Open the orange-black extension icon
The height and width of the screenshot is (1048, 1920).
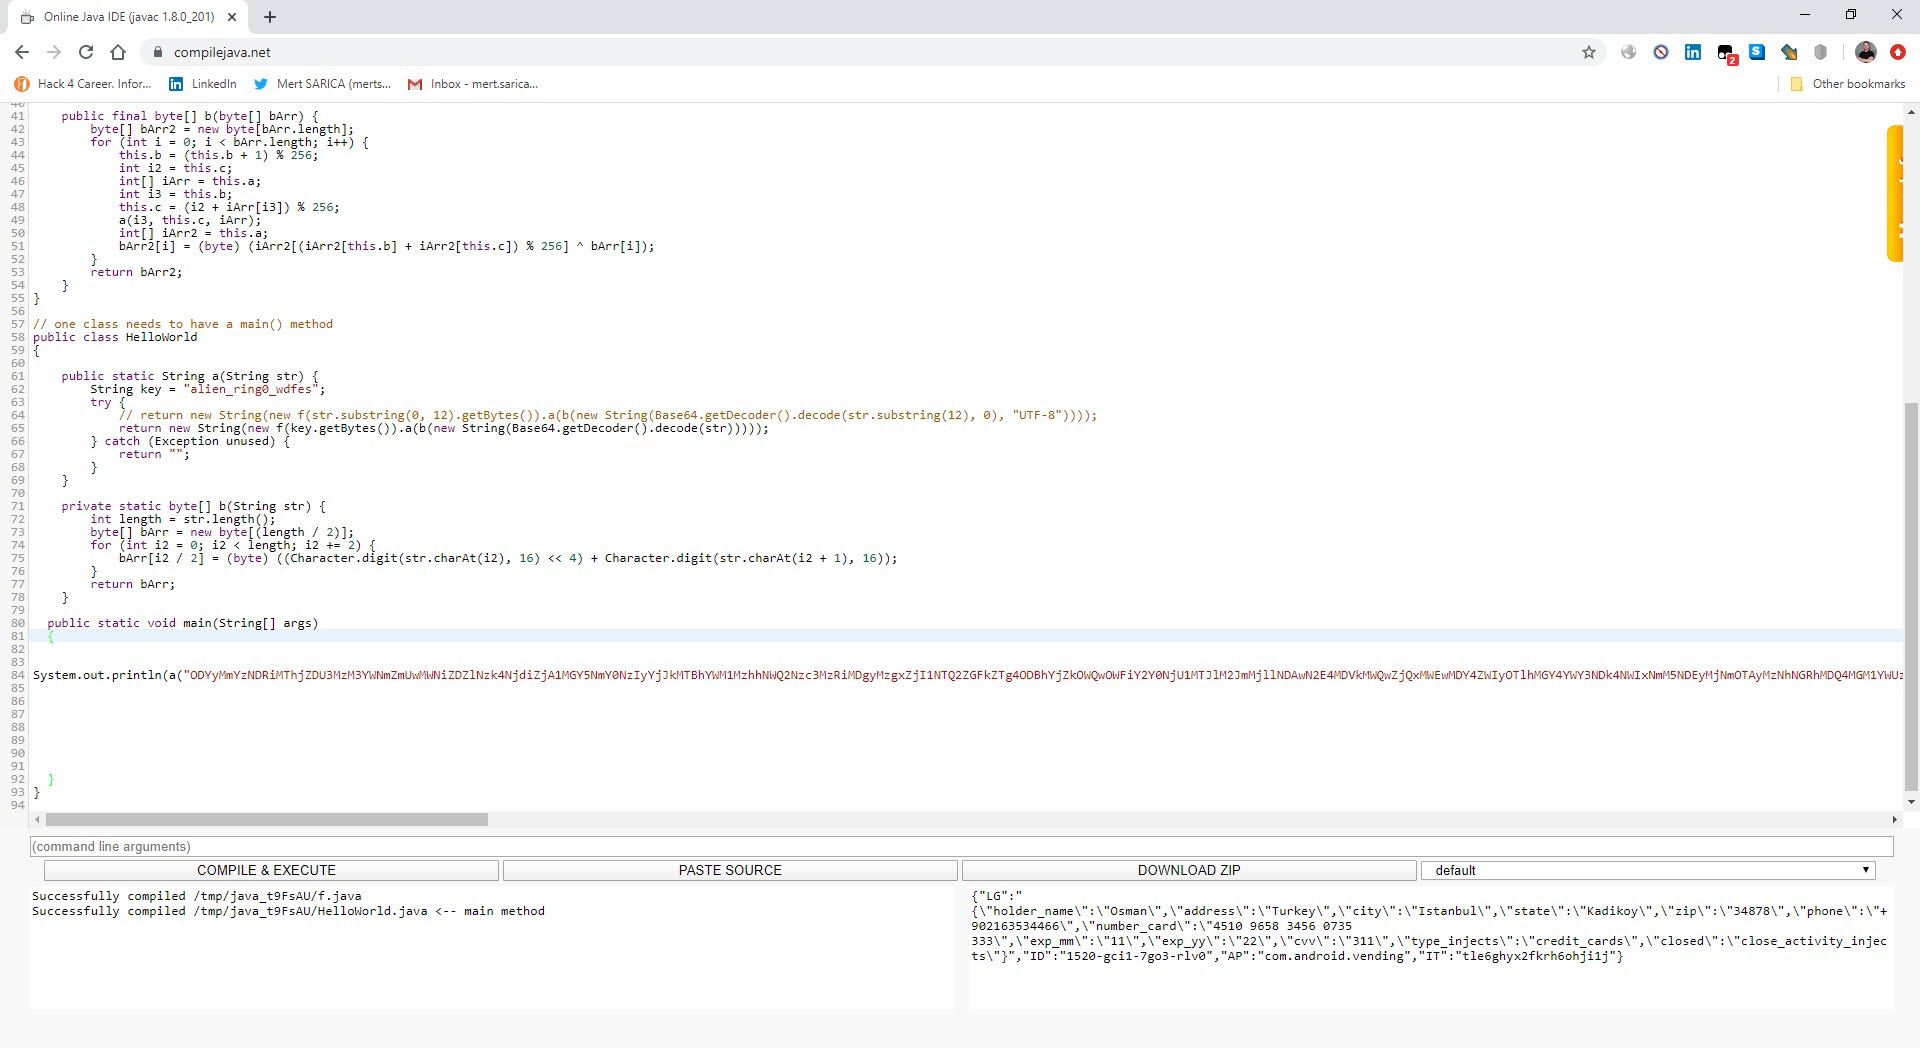point(1789,52)
